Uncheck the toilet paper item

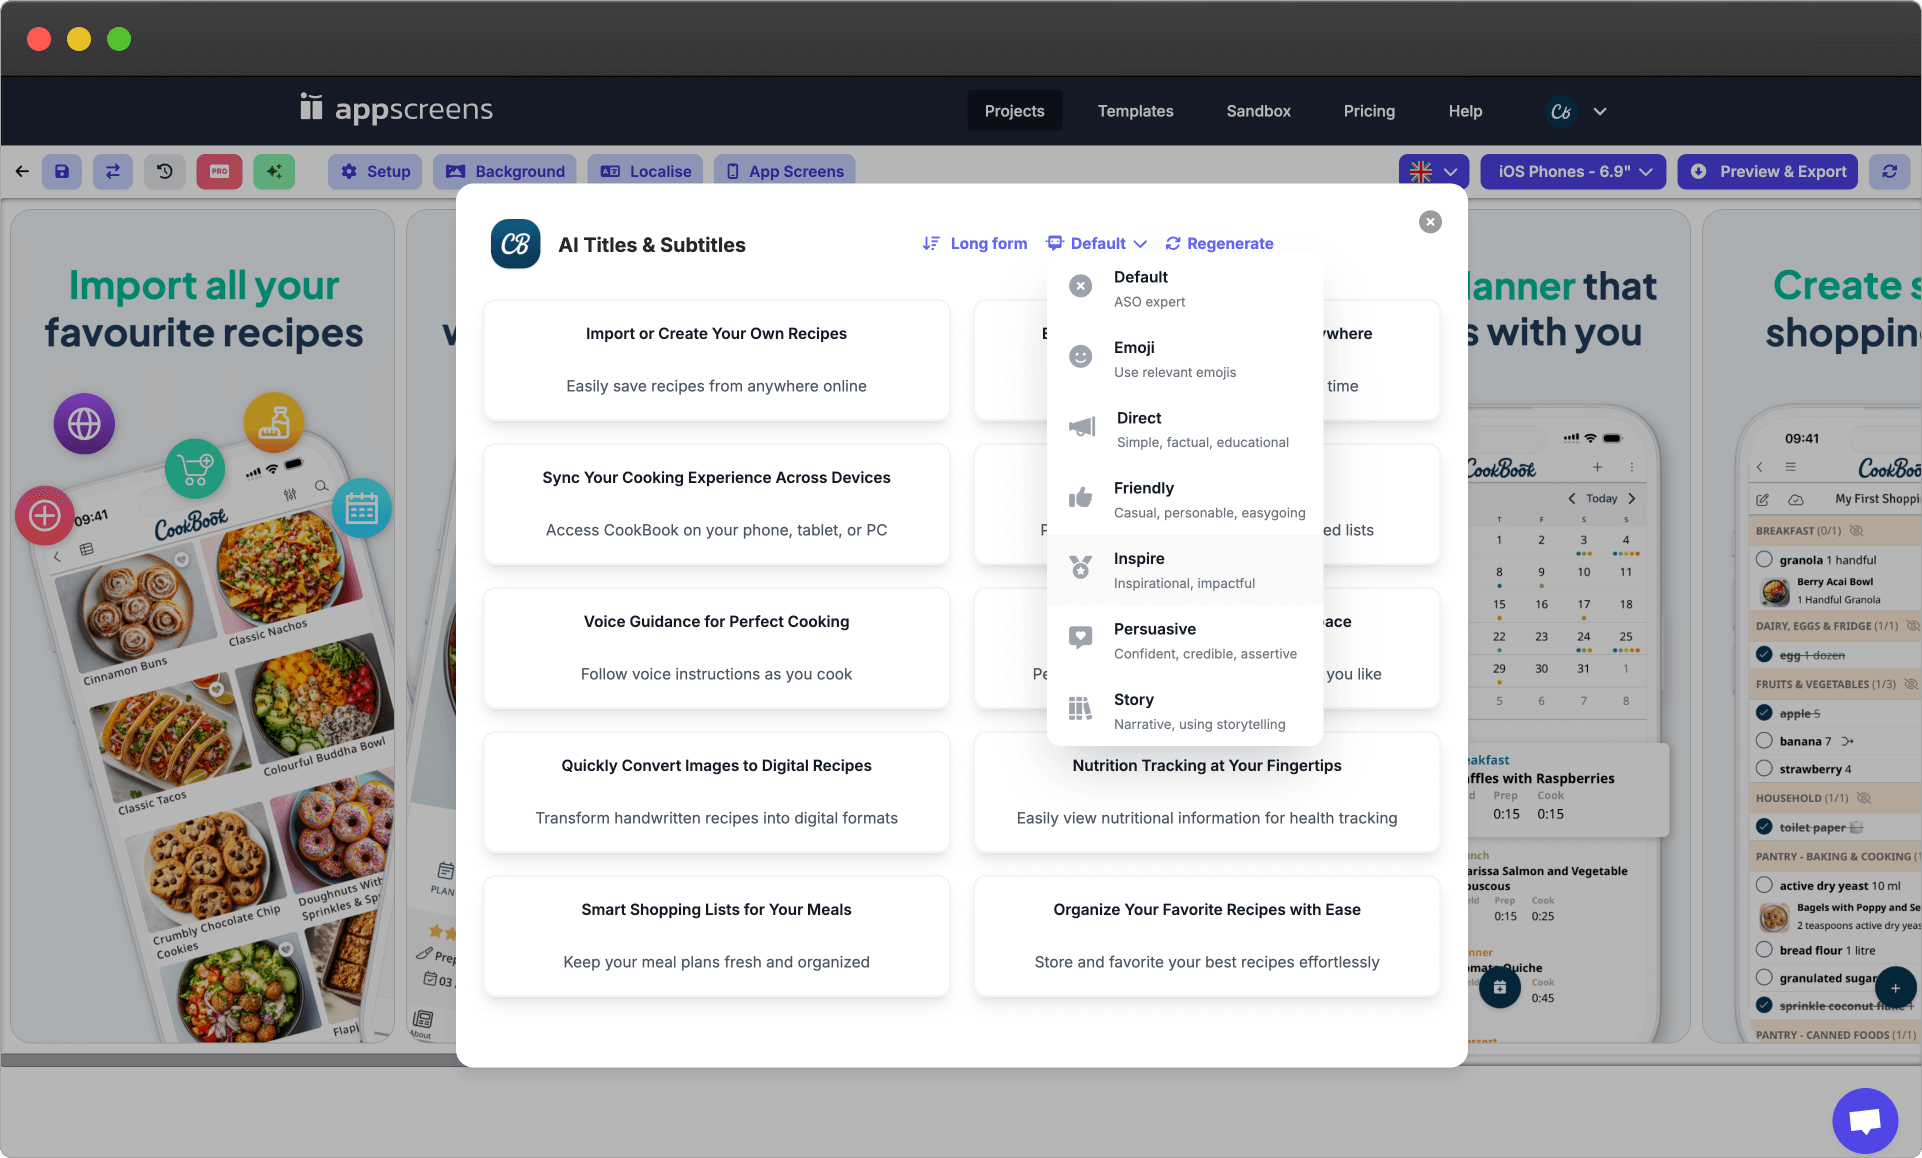coord(1764,827)
